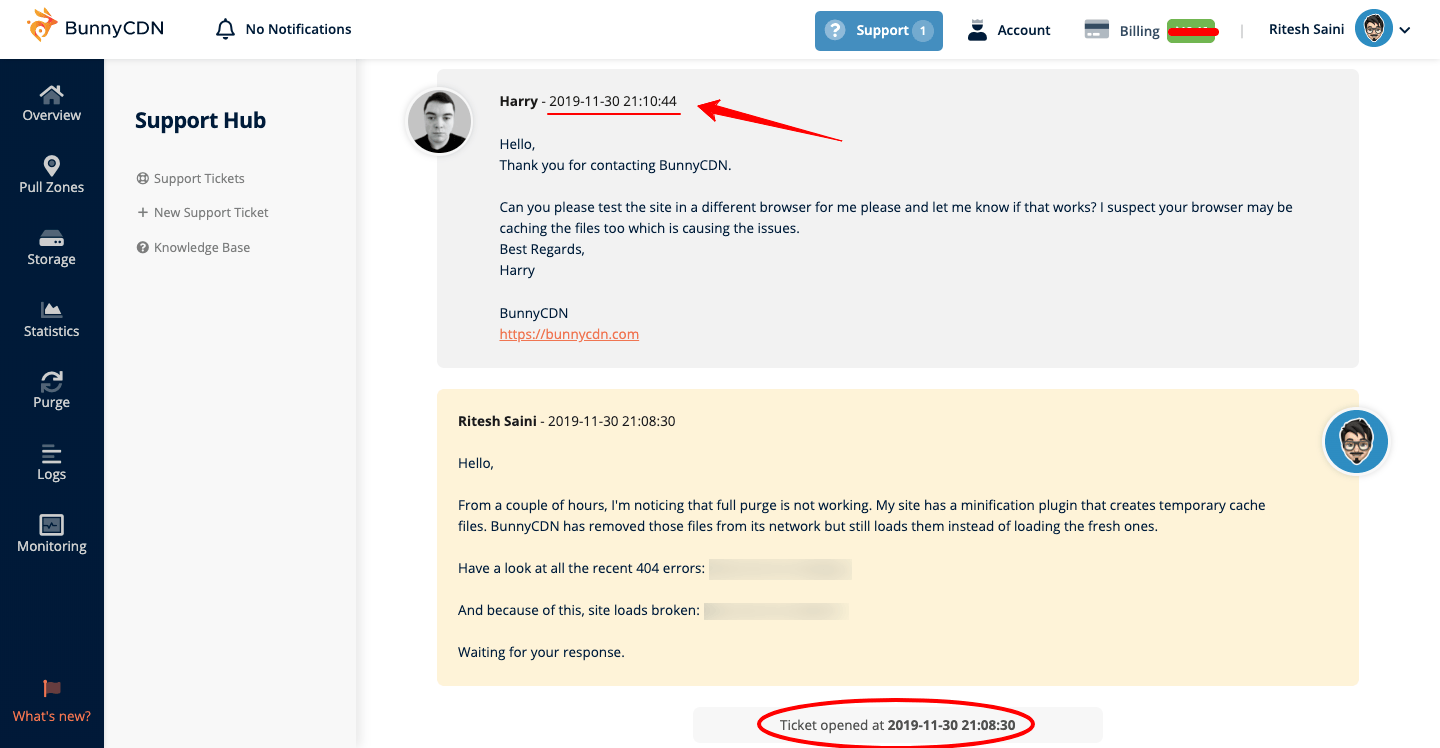
Task: Open the Billing section
Action: pyautogui.click(x=1122, y=30)
